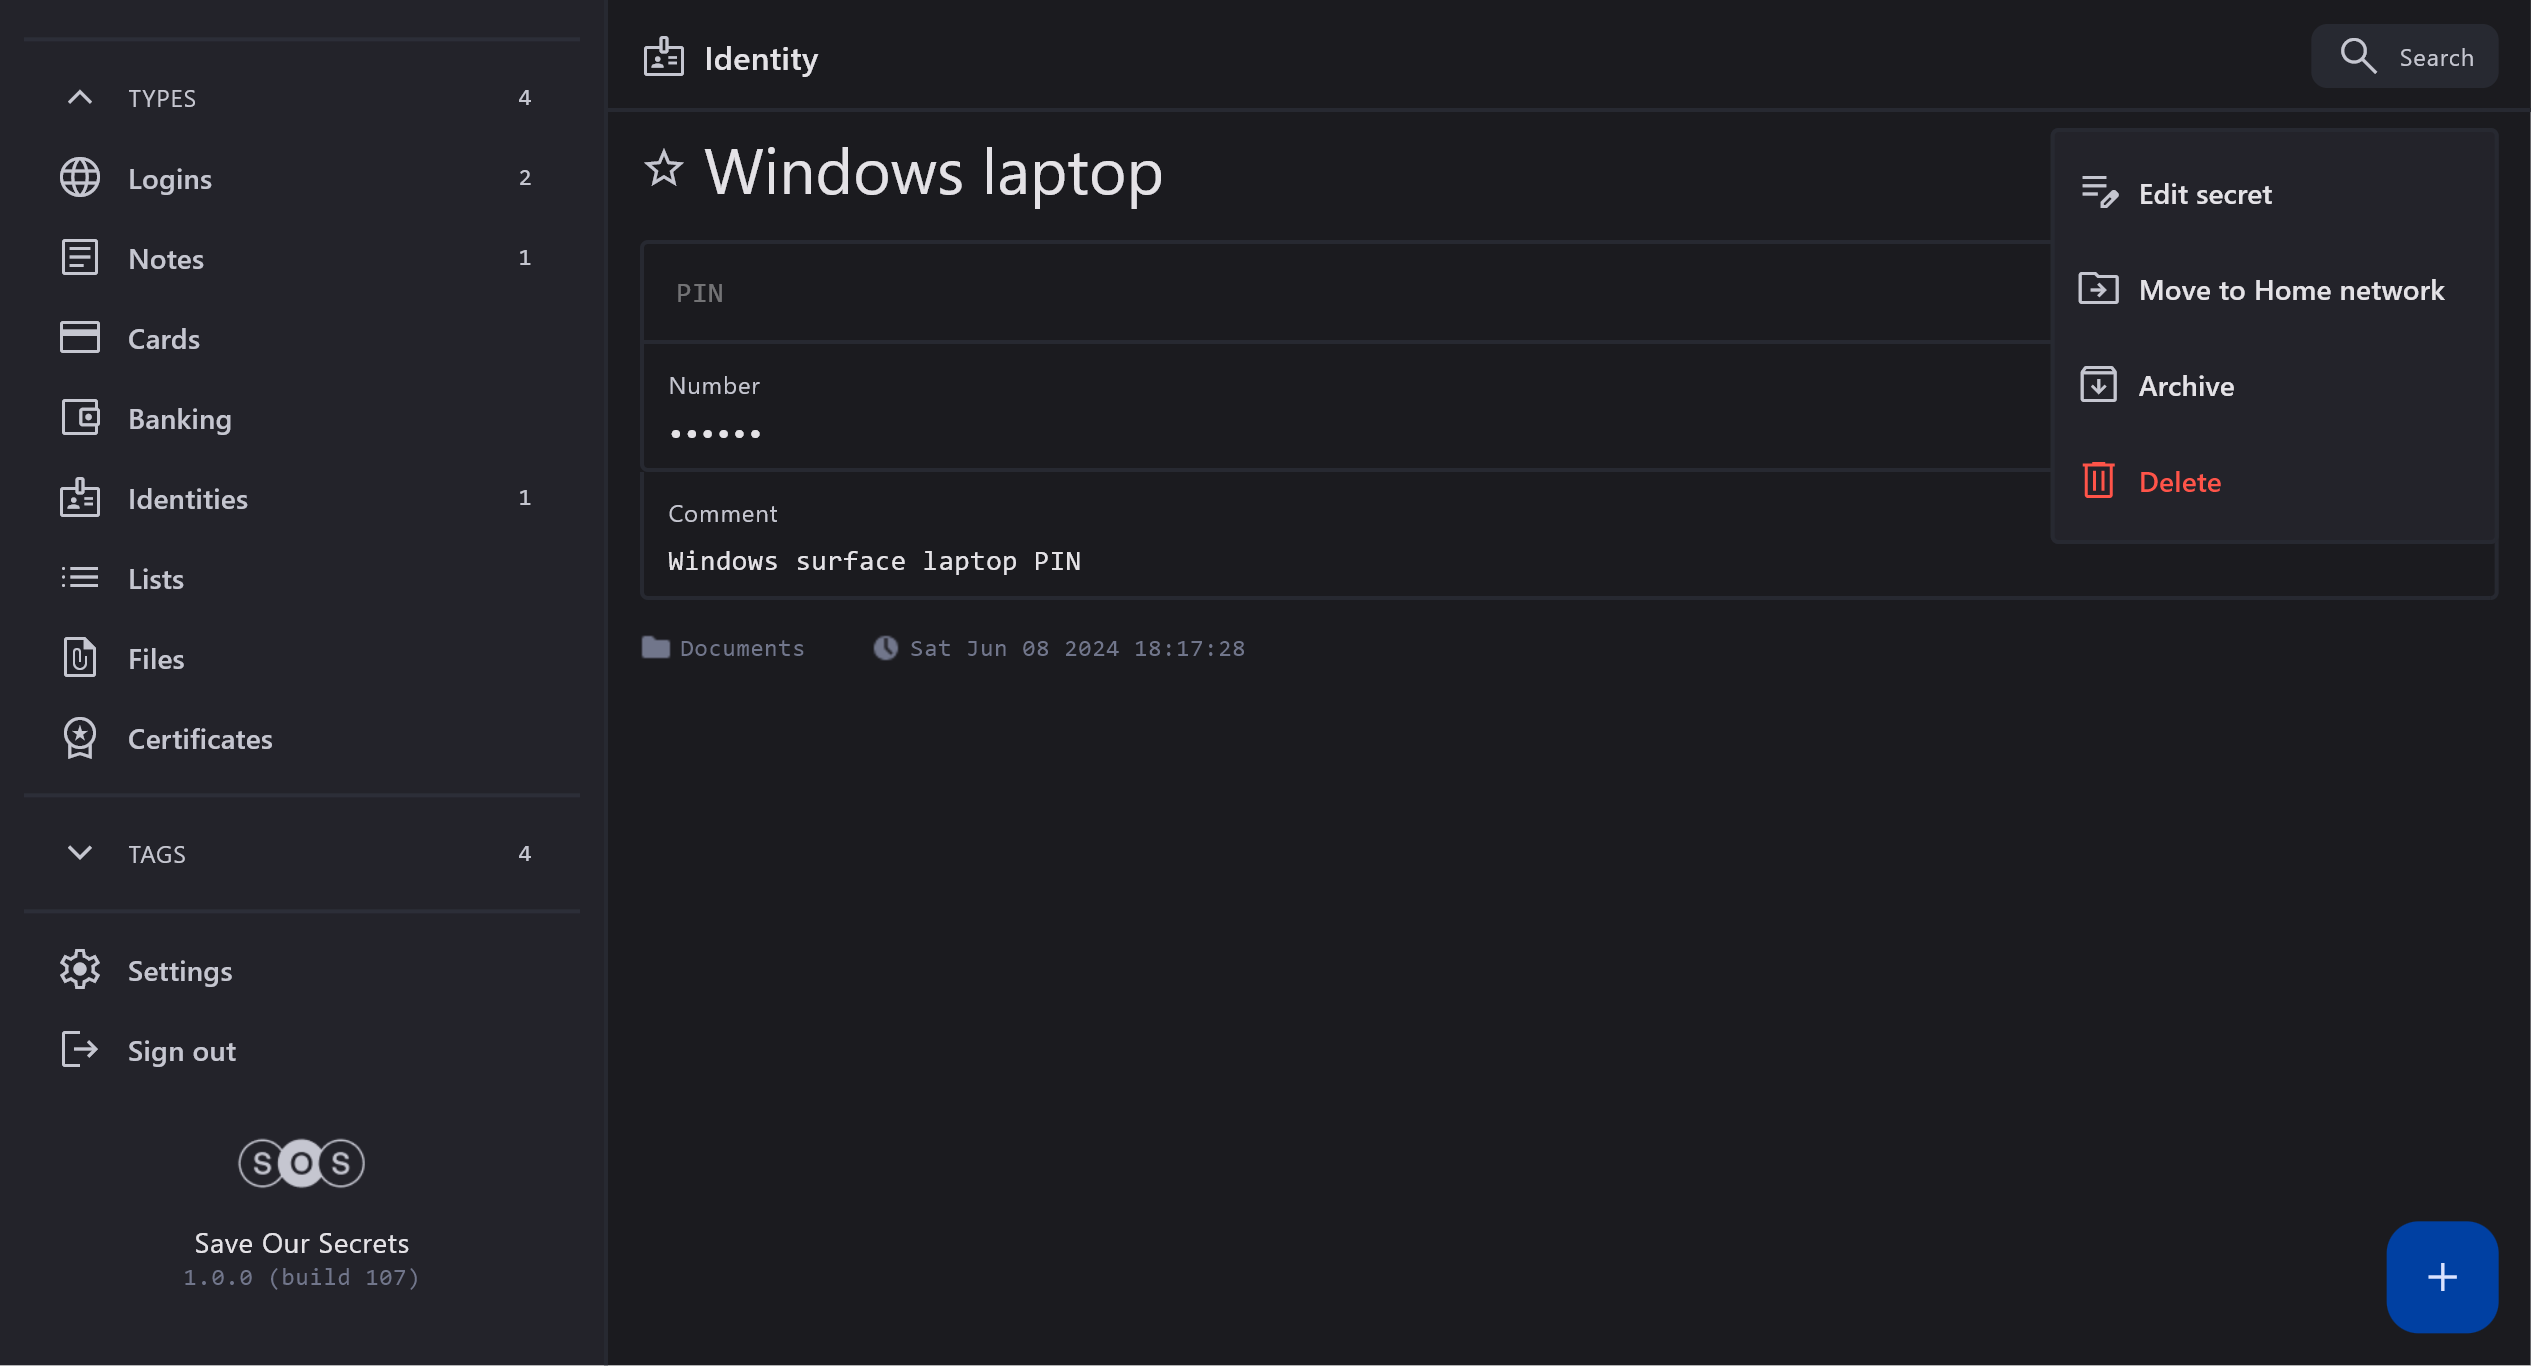
Task: Open Banking wallet icon
Action: (79, 418)
